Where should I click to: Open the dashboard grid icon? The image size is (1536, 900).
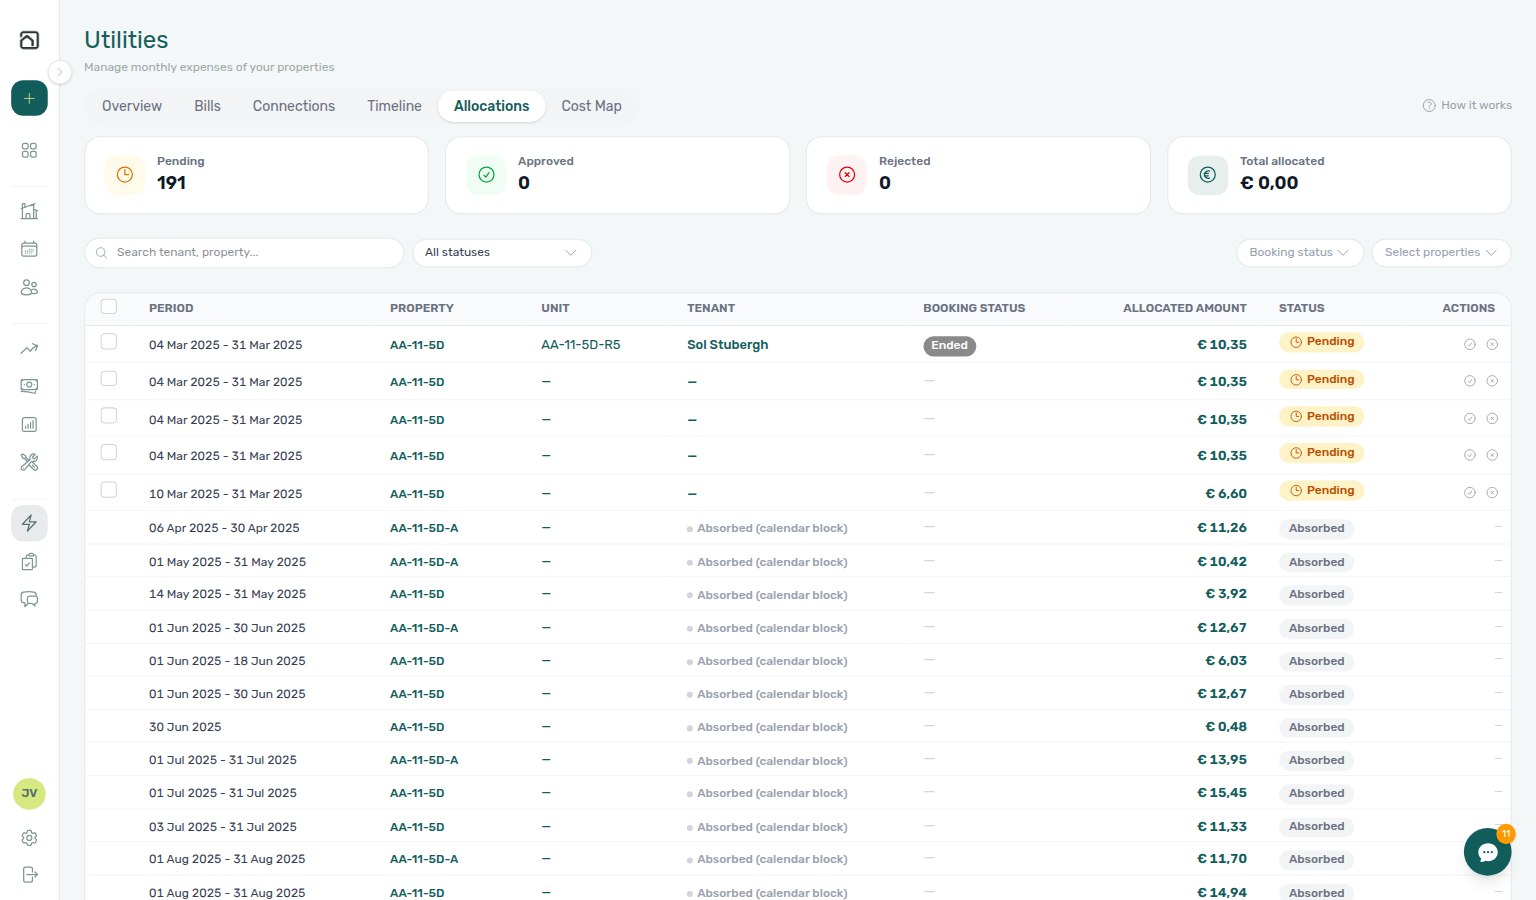tap(29, 150)
